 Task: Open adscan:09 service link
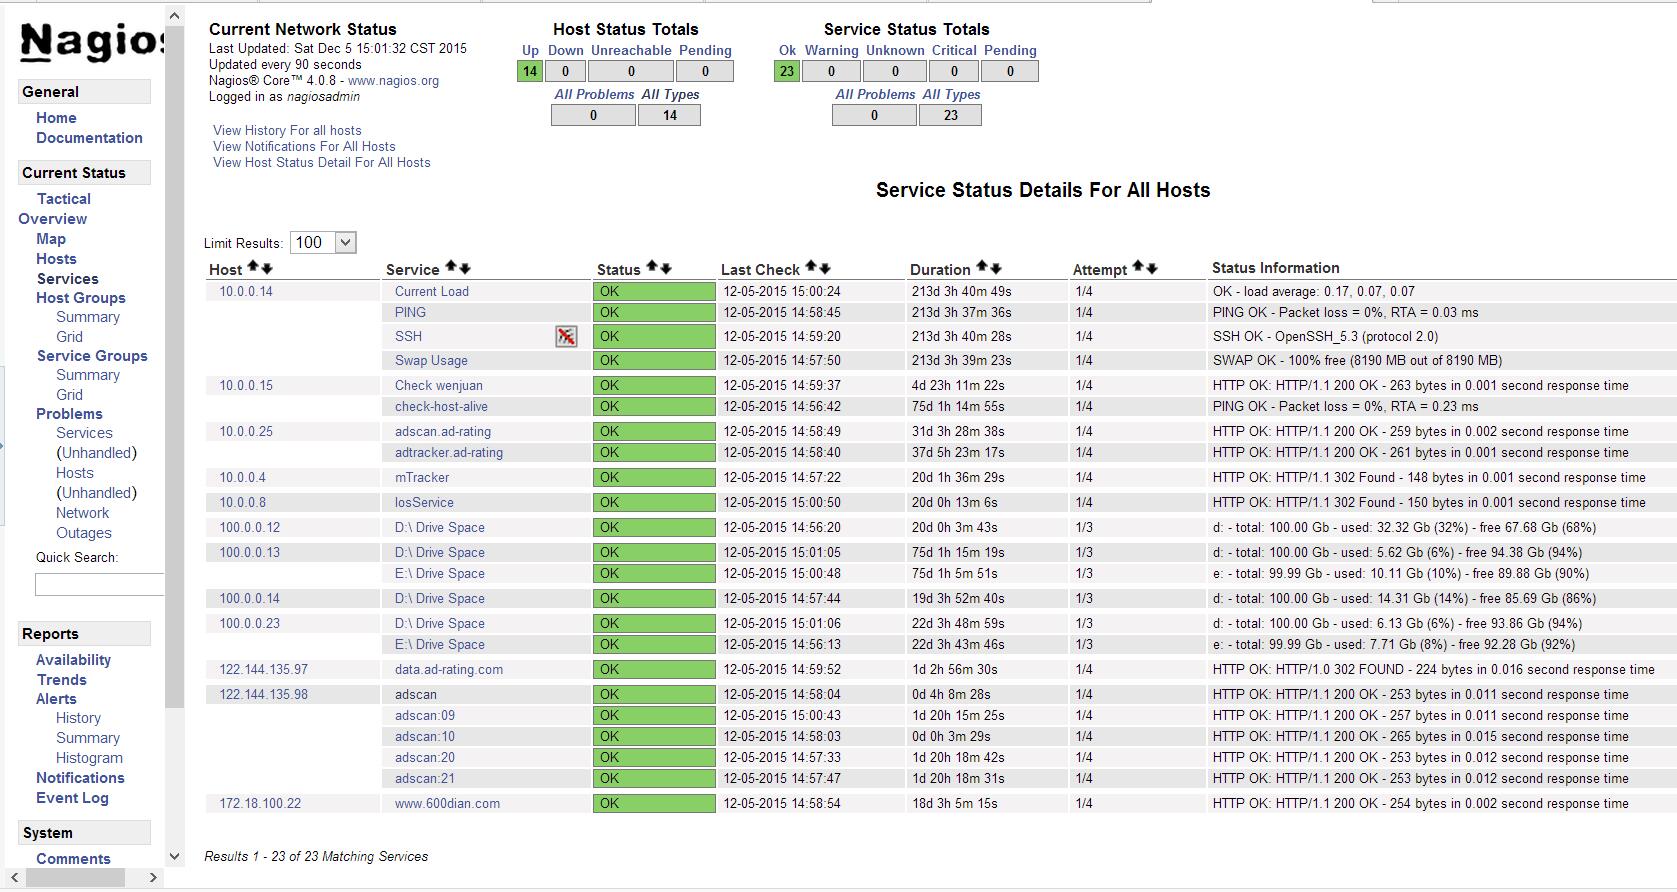coord(425,716)
